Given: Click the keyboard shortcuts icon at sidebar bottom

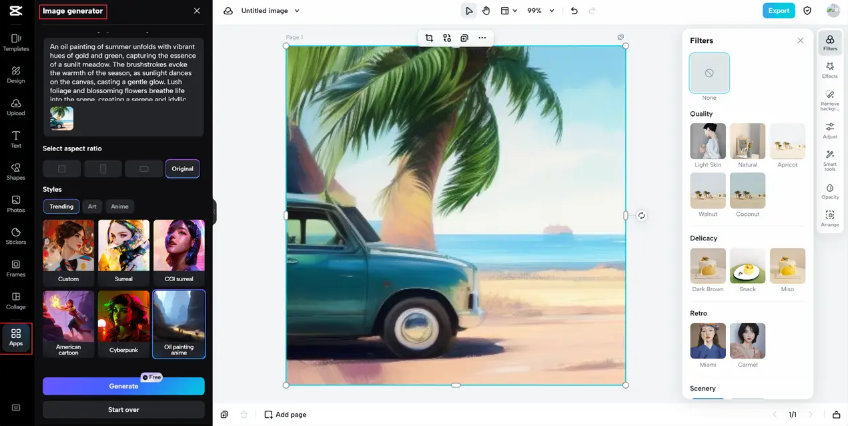Looking at the screenshot, I should pyautogui.click(x=16, y=408).
